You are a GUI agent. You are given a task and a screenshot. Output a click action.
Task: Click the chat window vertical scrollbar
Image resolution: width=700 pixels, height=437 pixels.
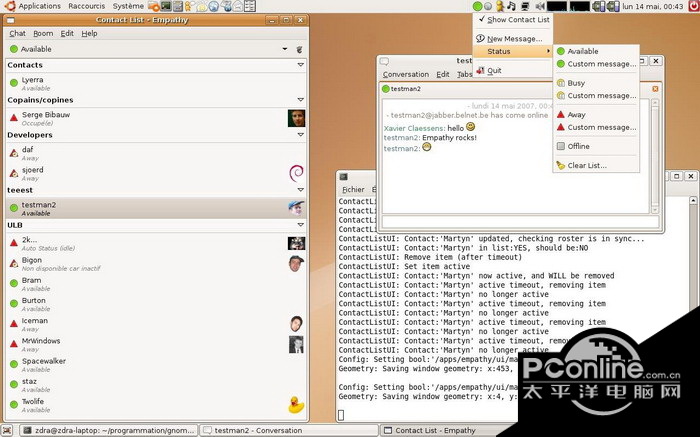pos(655,156)
